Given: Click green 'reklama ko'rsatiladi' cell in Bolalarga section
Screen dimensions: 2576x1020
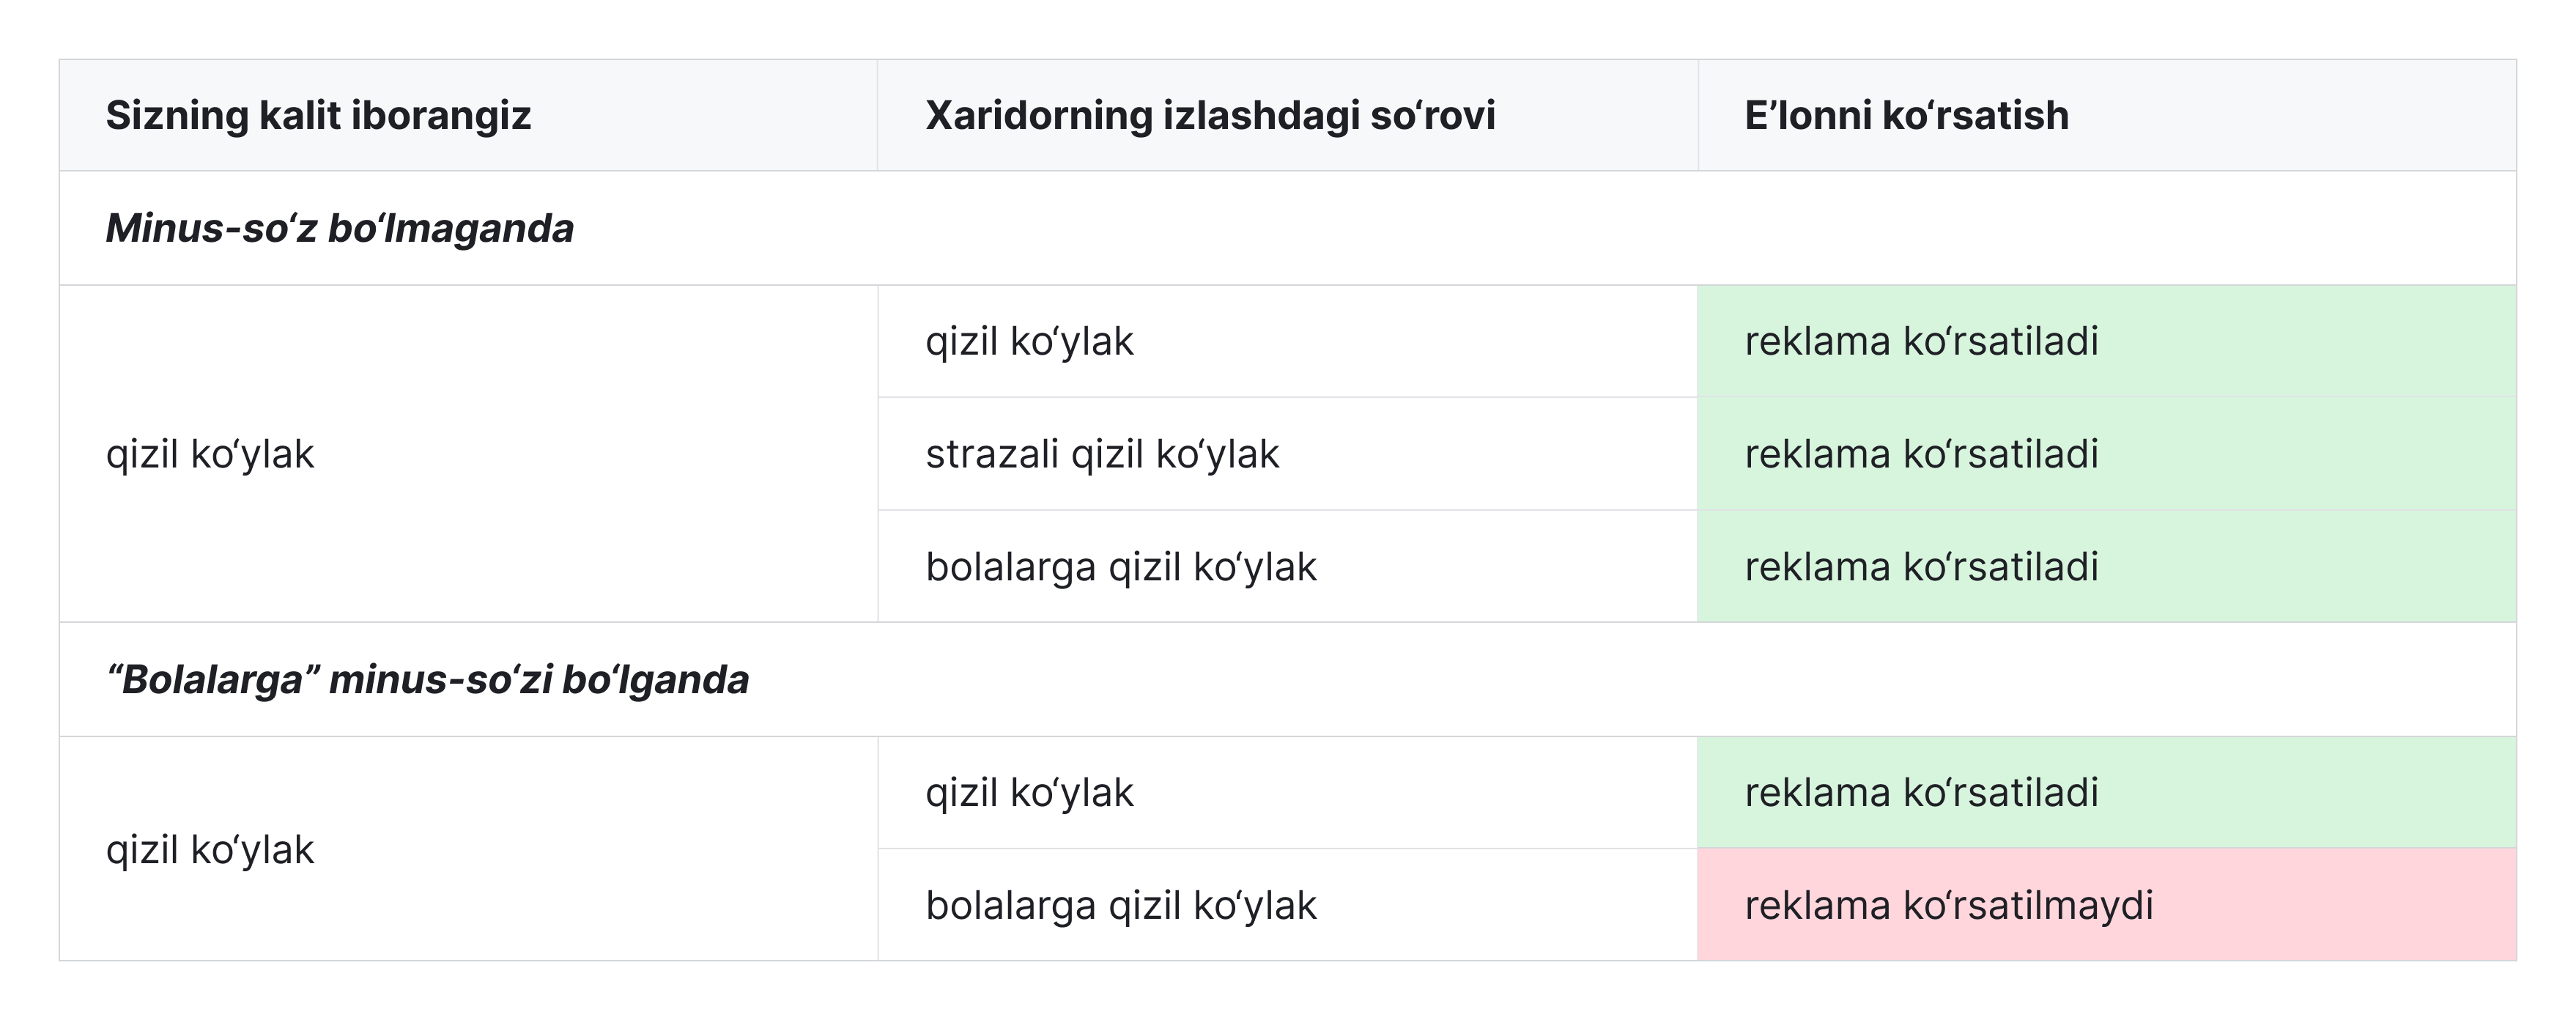Looking at the screenshot, I should point(2106,793).
